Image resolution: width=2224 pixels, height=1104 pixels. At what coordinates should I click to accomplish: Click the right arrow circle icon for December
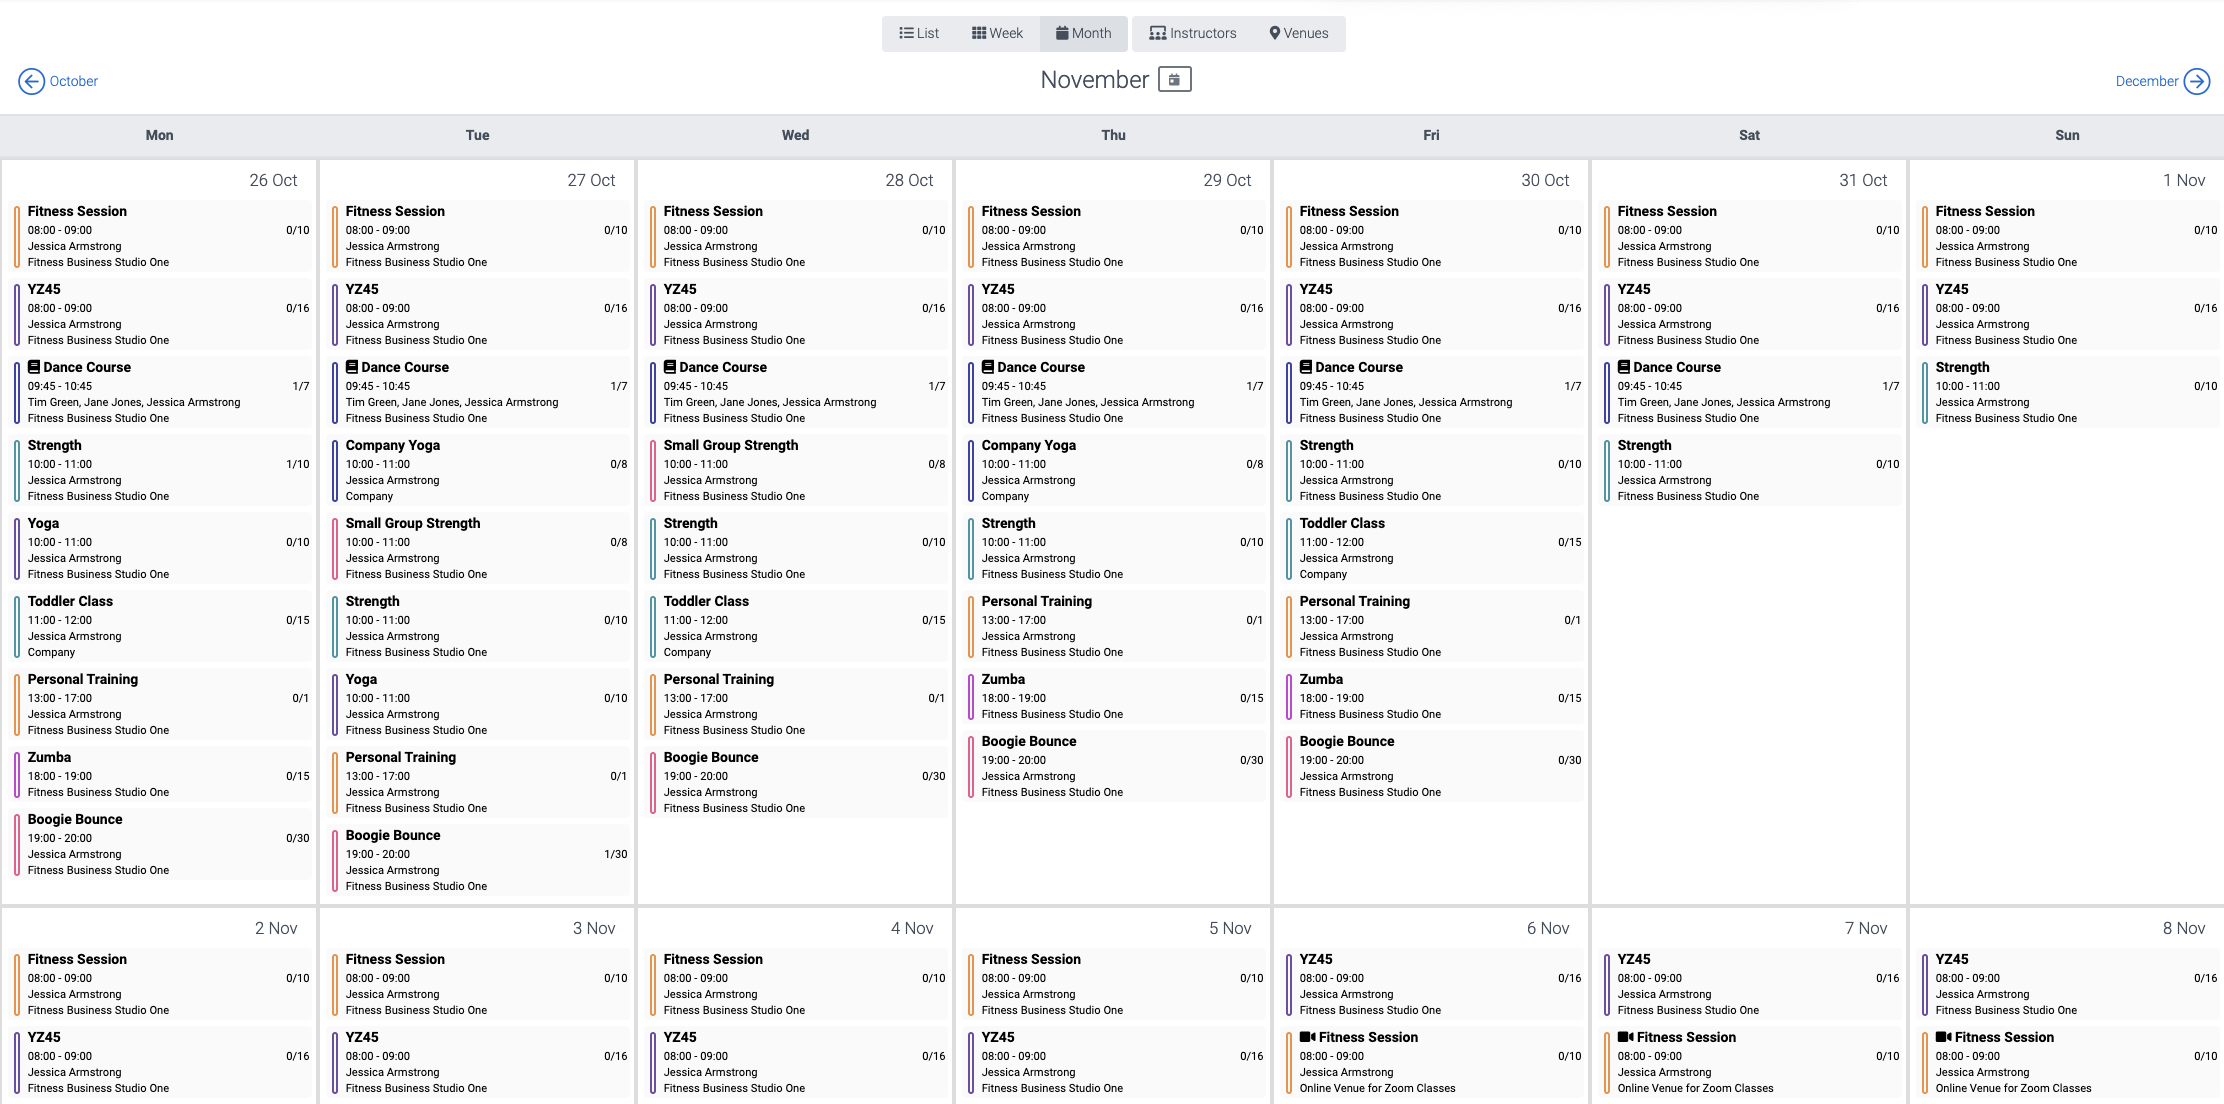point(2196,81)
